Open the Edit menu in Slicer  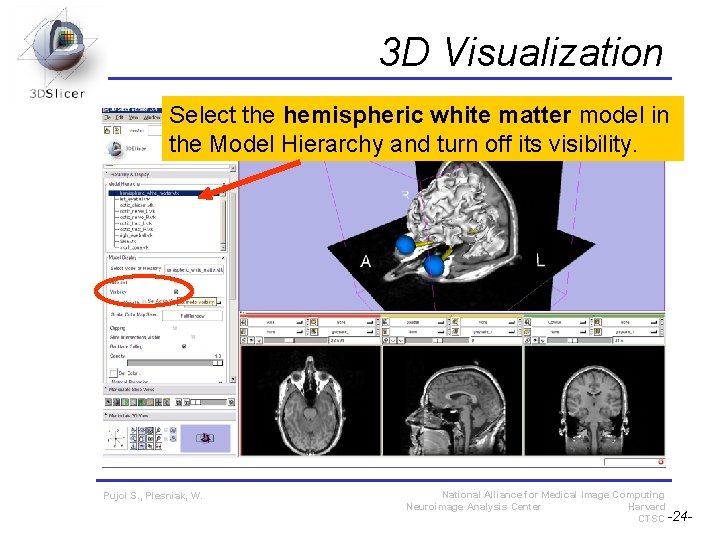click(120, 118)
